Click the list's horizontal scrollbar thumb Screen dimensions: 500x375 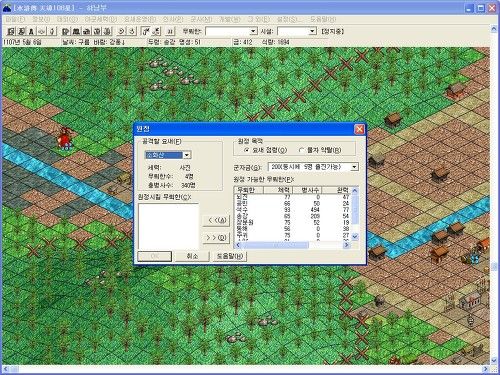(275, 245)
